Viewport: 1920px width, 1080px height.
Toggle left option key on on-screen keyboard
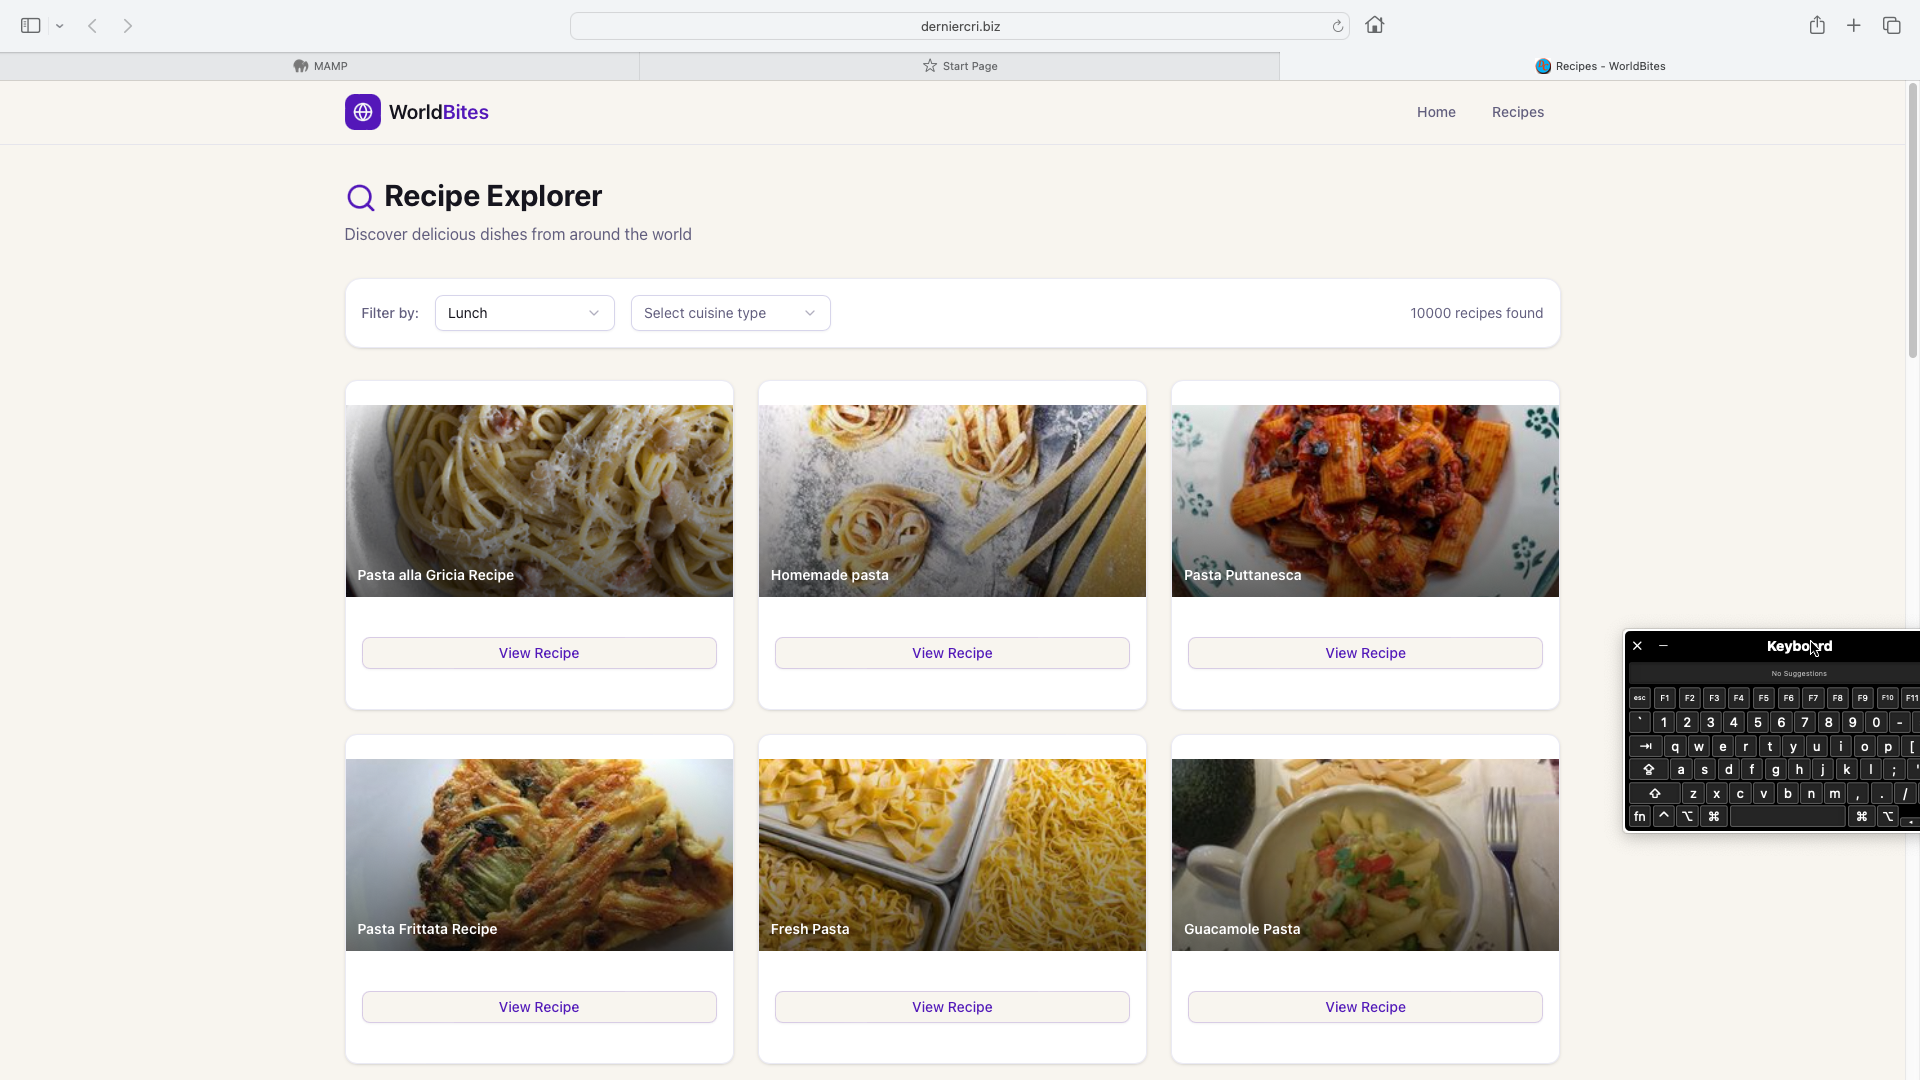point(1687,816)
